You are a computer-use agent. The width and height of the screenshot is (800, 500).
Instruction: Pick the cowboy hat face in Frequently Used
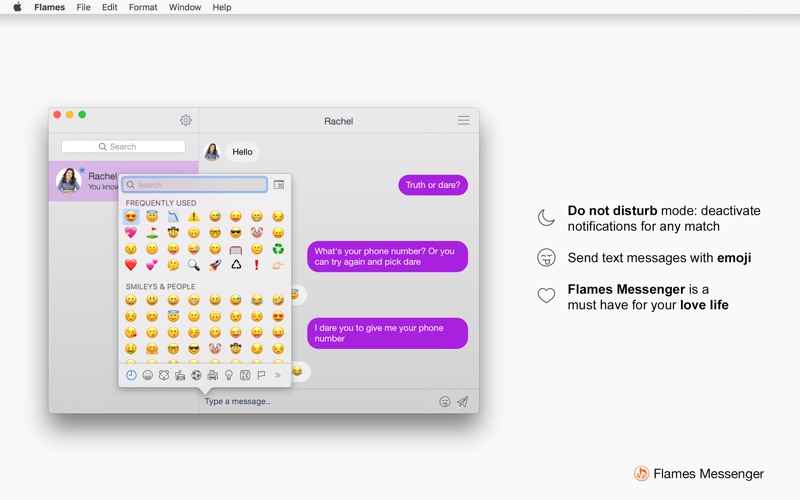(173, 233)
